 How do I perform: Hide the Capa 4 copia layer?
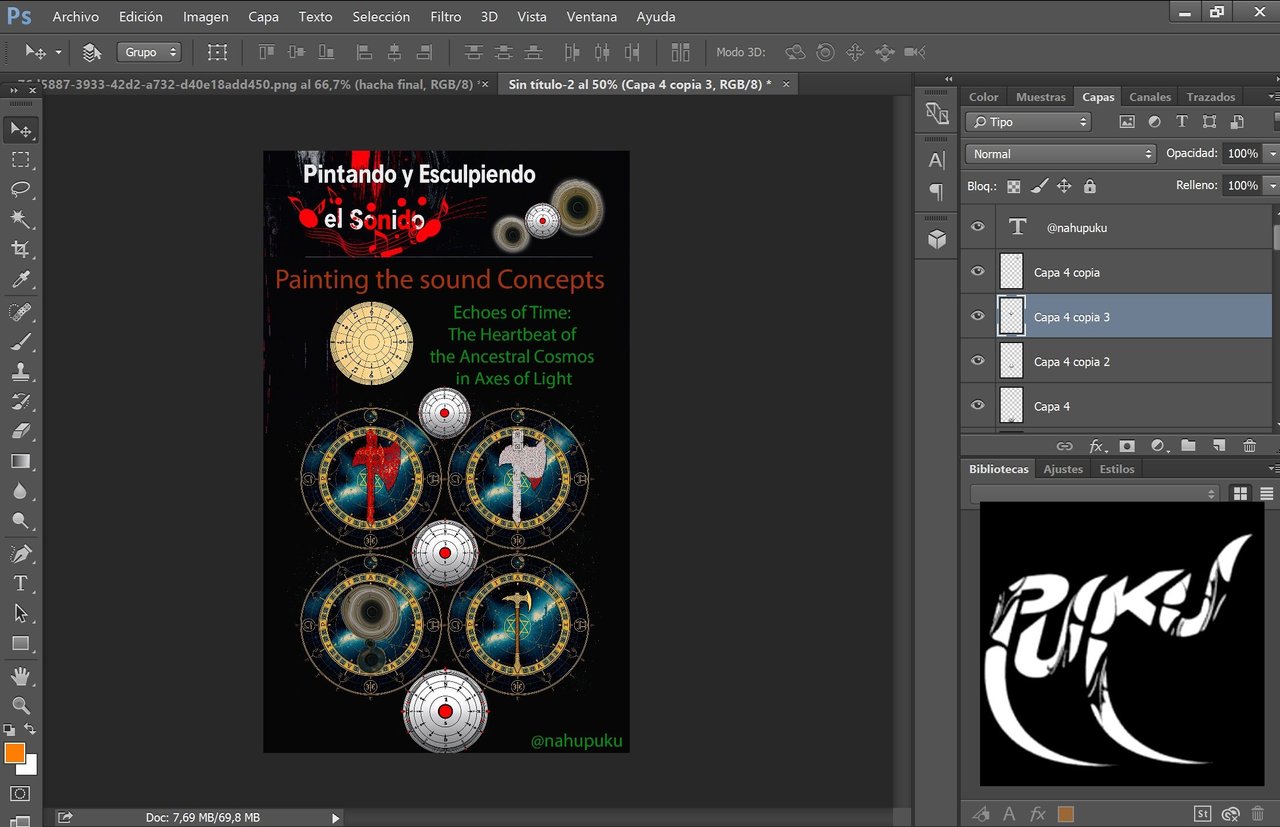[978, 272]
